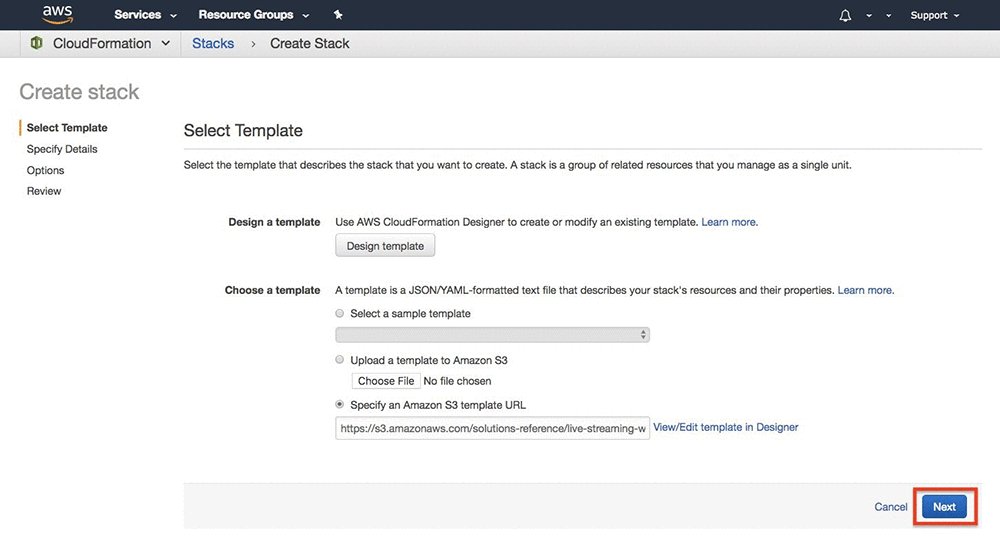The image size is (1000, 554).
Task: Click the S3 template URL input field
Action: [492, 428]
